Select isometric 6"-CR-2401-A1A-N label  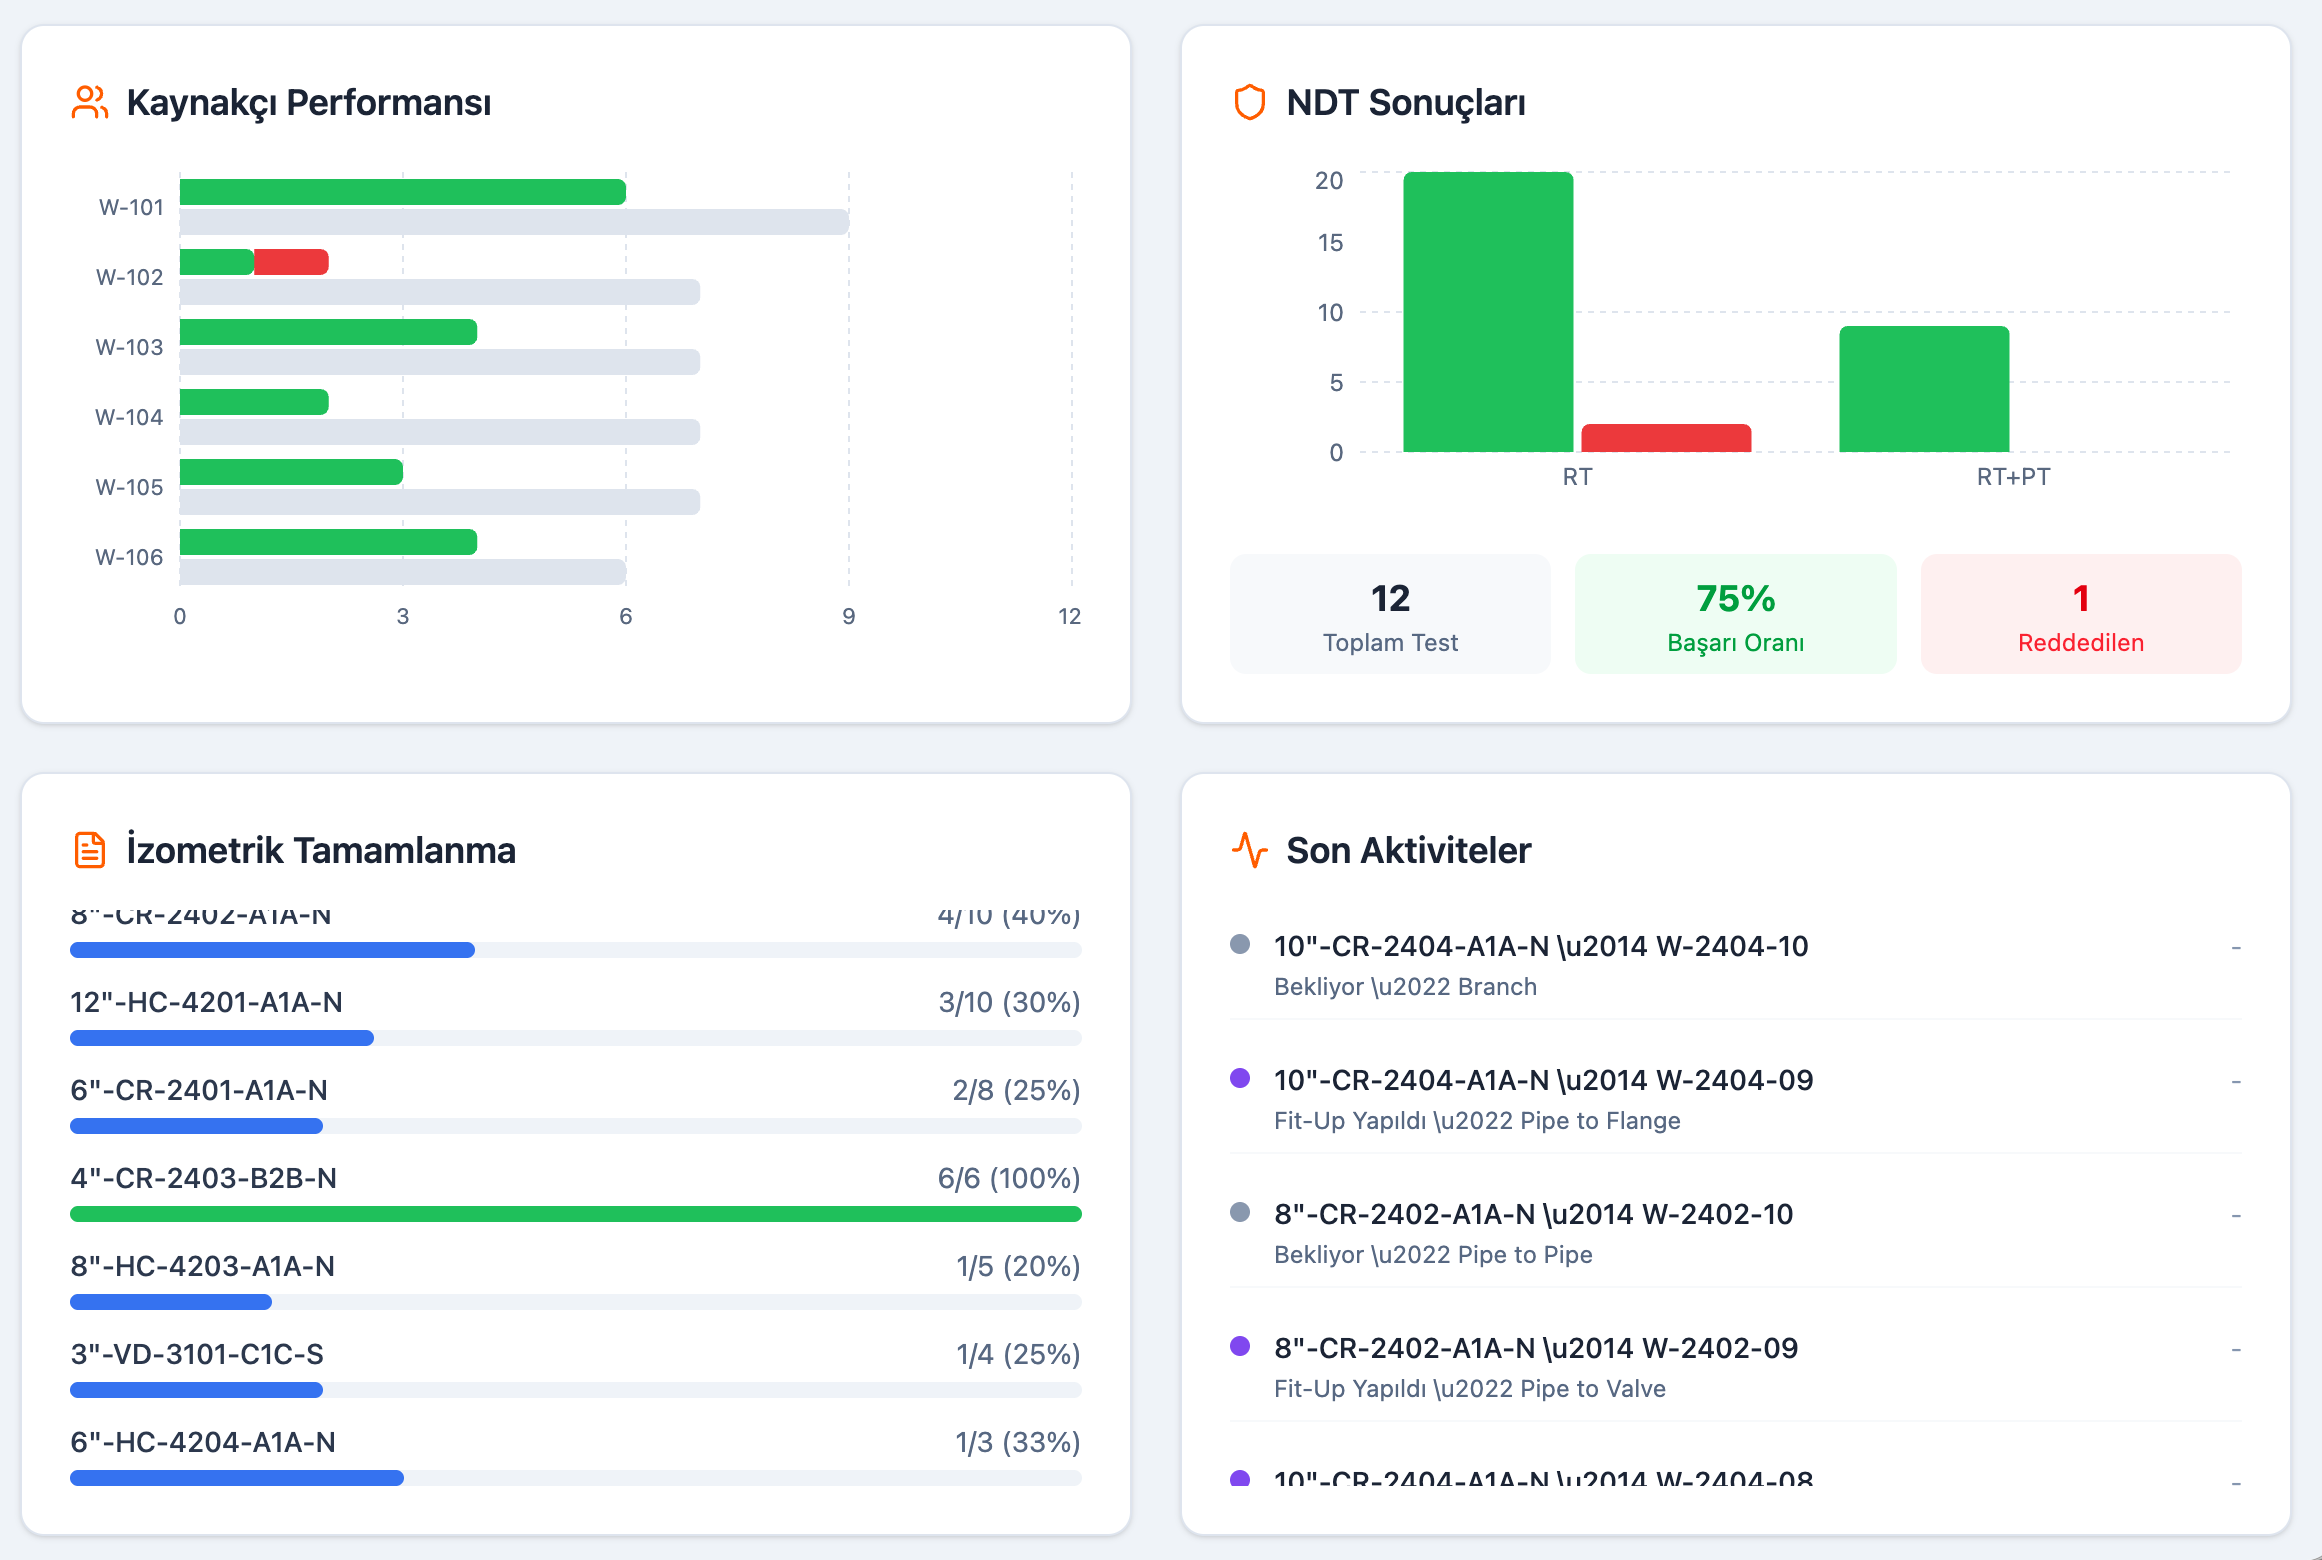199,1090
